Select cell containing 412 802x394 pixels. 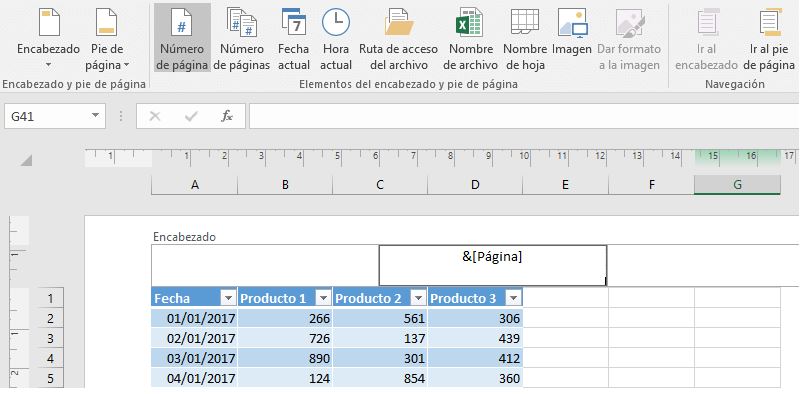click(475, 358)
